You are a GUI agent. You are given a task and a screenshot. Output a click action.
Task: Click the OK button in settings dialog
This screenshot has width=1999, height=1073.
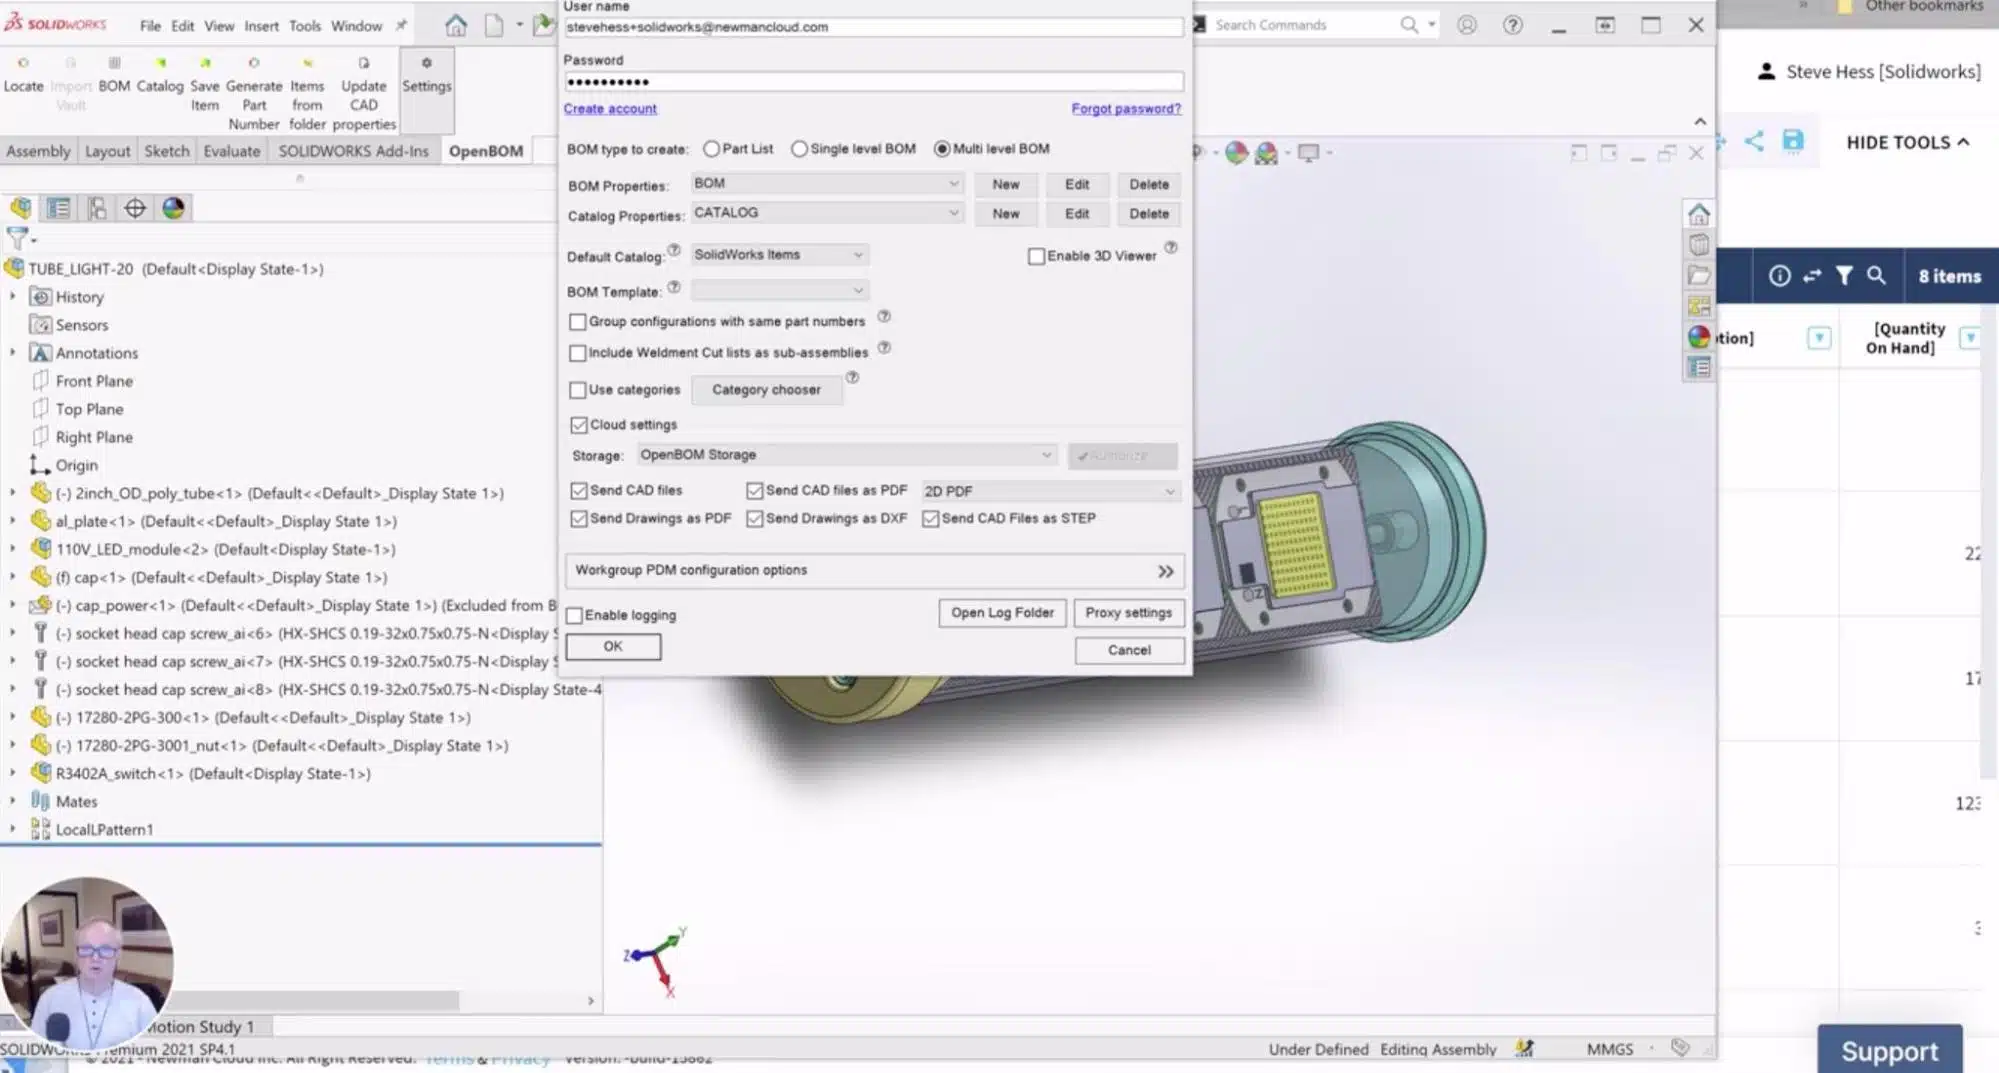pyautogui.click(x=613, y=647)
